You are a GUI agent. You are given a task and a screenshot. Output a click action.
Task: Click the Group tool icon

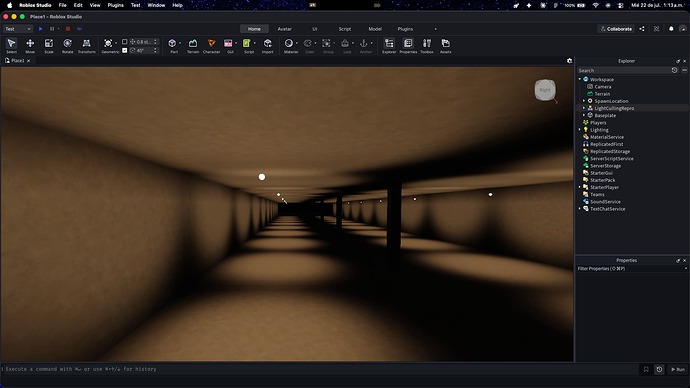(326, 43)
